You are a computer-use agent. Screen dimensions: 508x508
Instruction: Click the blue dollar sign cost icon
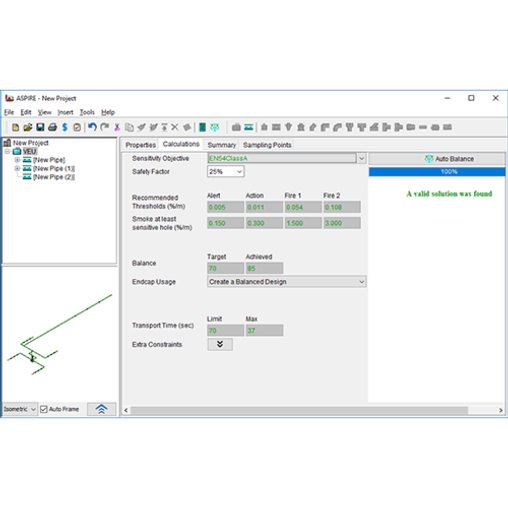65,127
